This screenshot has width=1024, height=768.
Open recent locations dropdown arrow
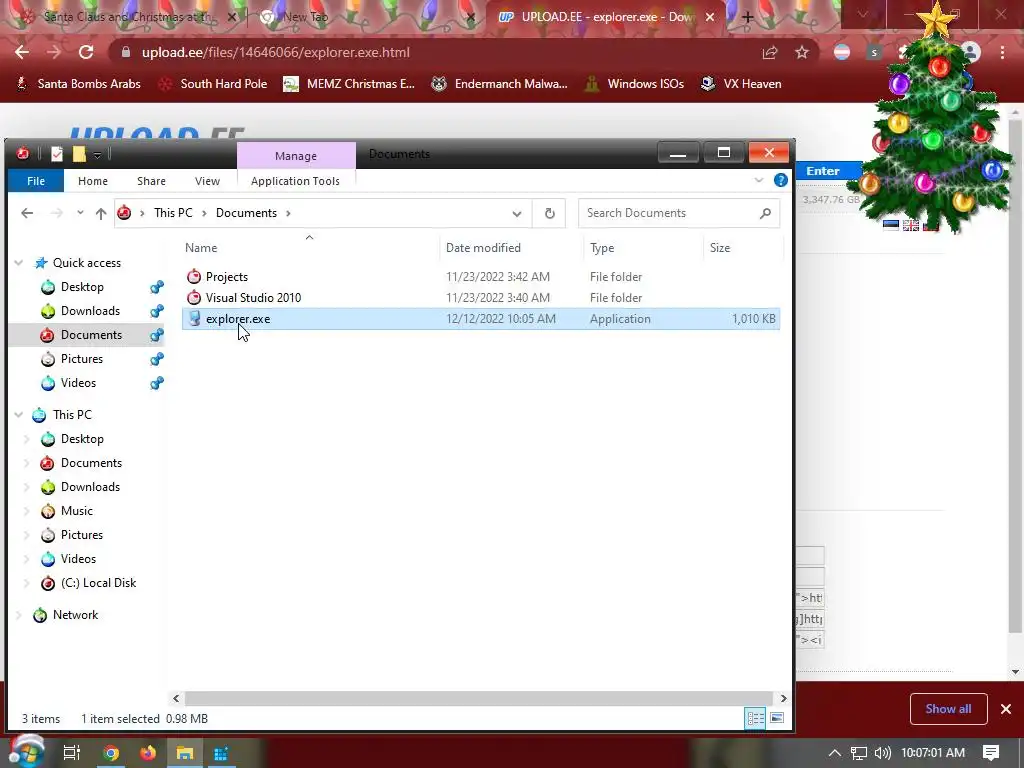click(80, 213)
